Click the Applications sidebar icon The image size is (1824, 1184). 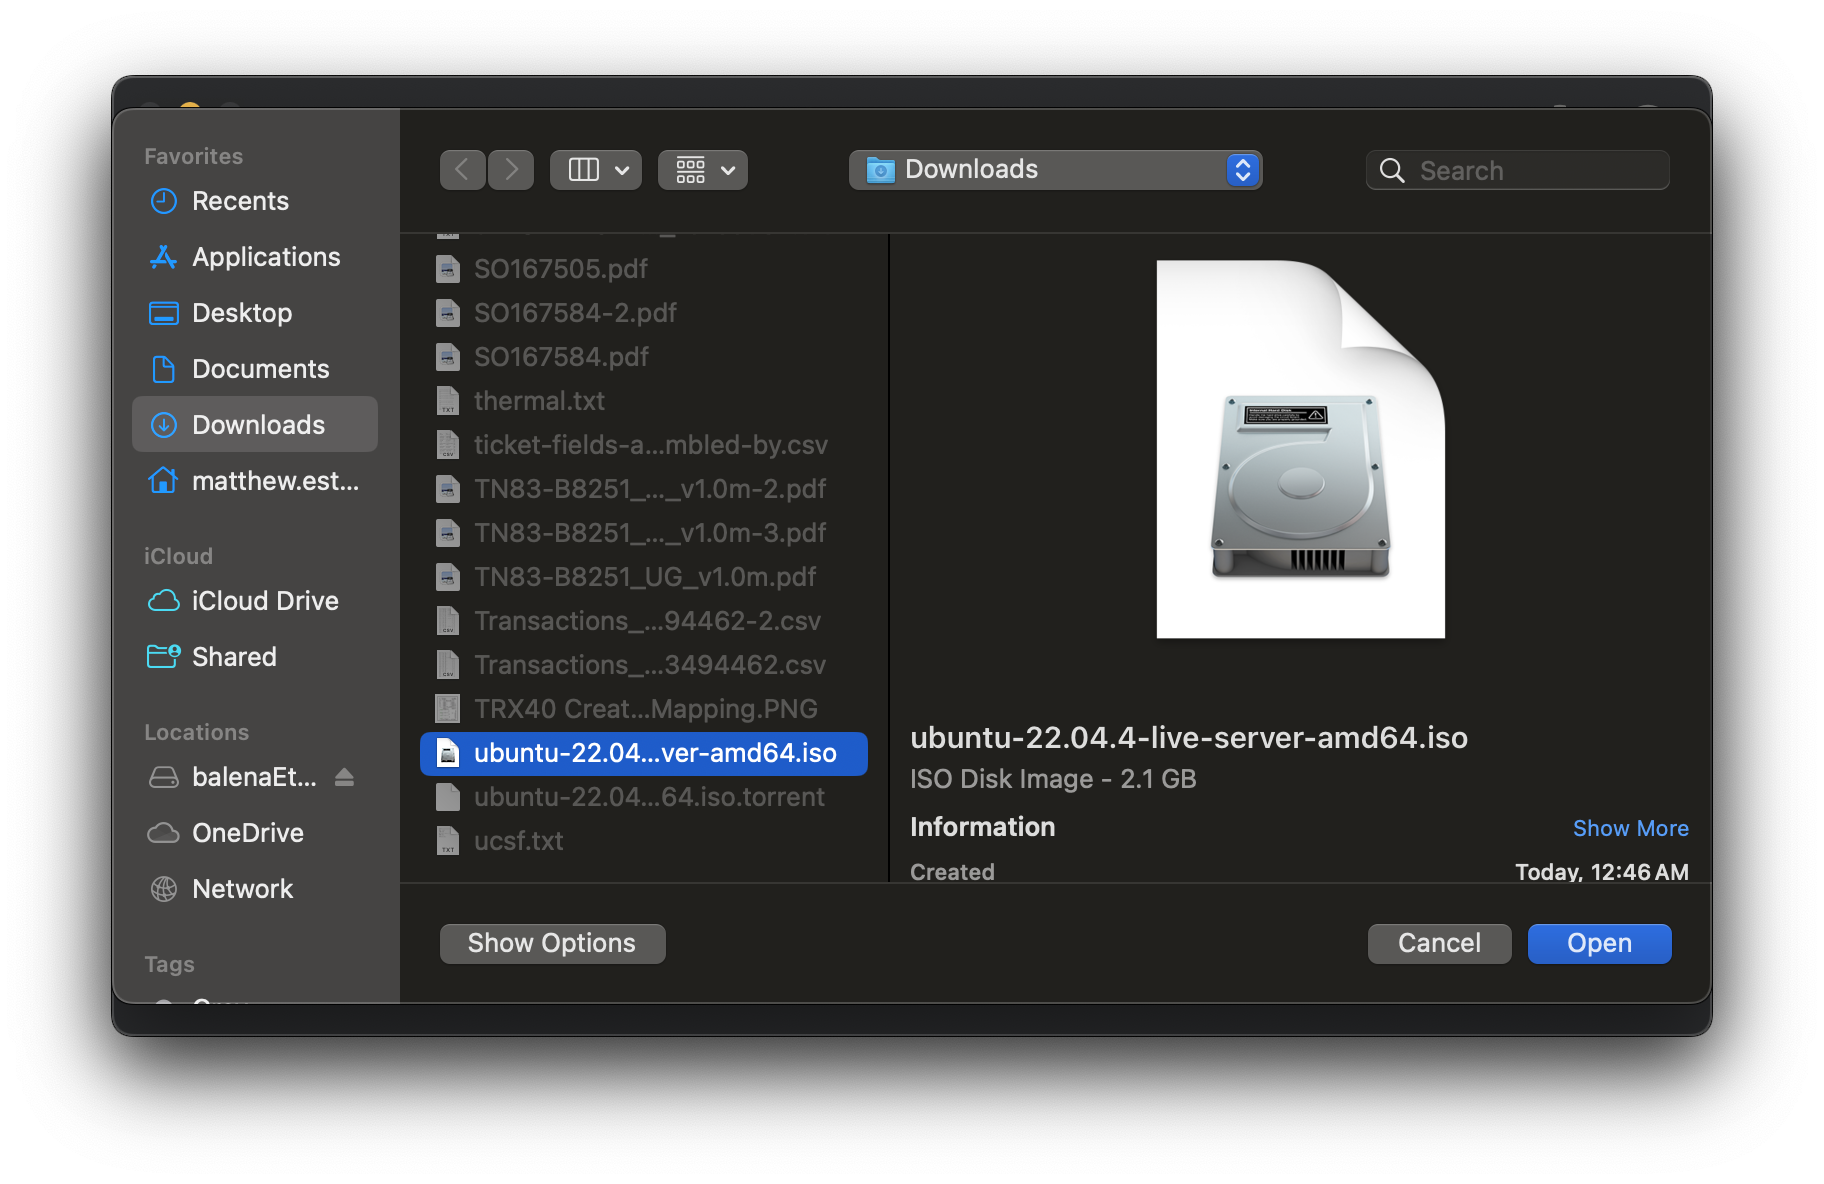tap(163, 257)
